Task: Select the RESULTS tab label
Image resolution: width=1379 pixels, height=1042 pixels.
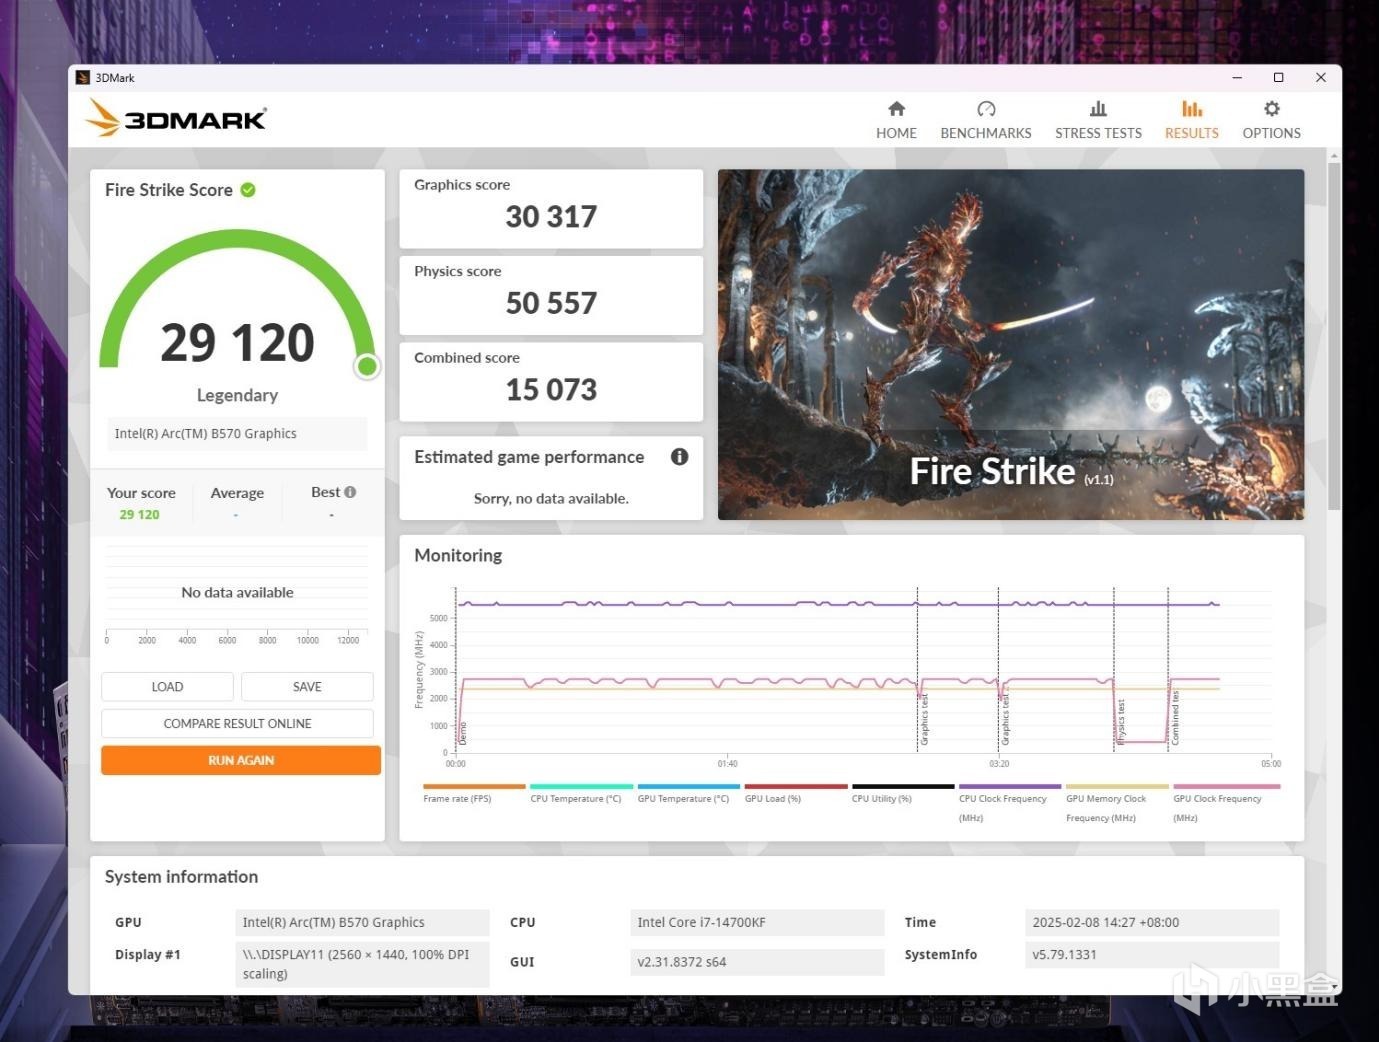Action: tap(1192, 133)
